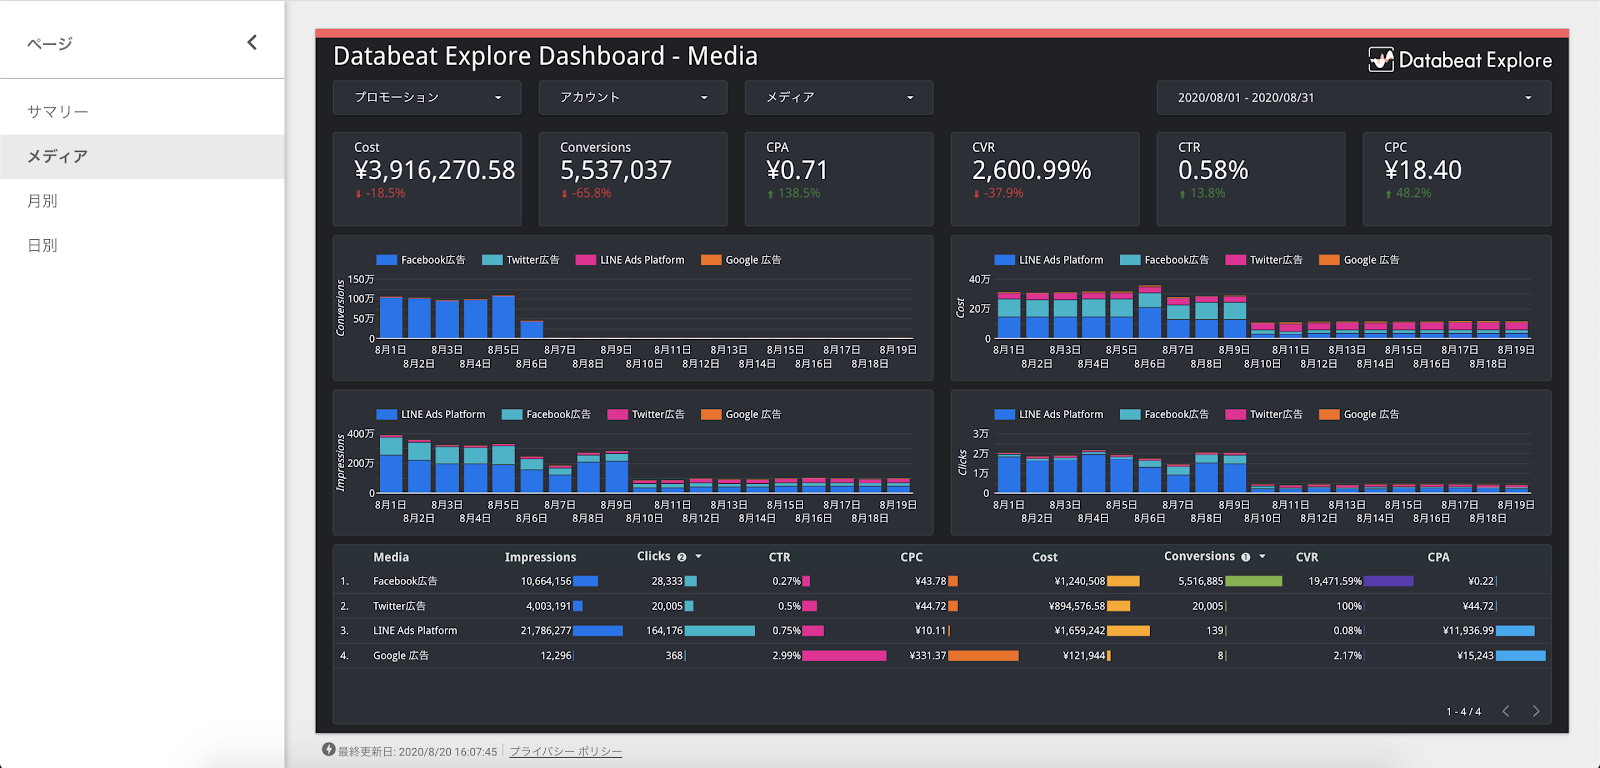Viewport: 1600px width, 768px height.
Task: Open the dropdown arrow beside Clicks header
Action: [x=698, y=556]
